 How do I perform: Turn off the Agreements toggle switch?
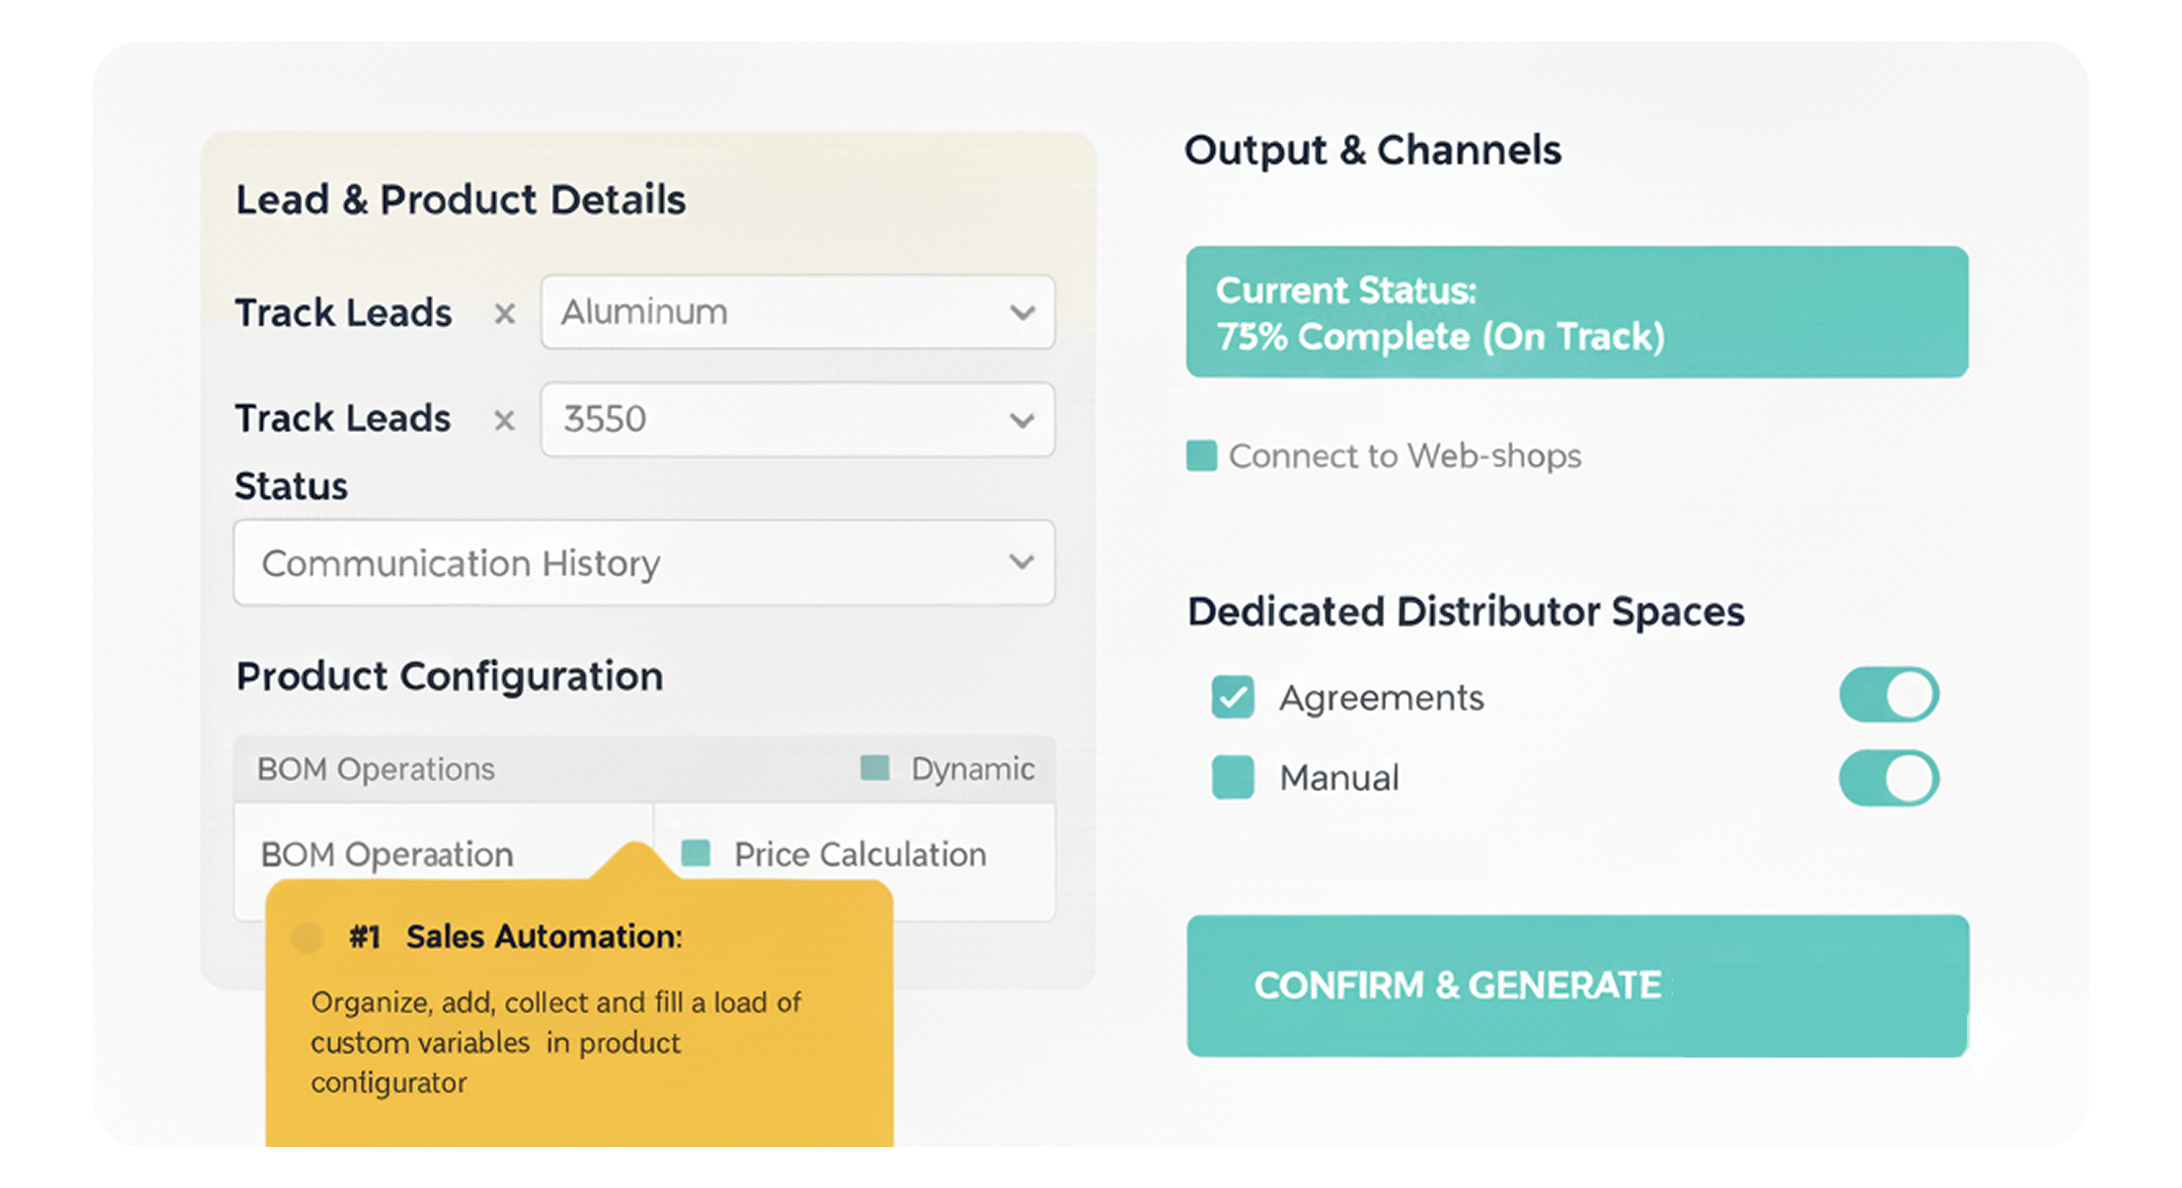tap(1888, 695)
